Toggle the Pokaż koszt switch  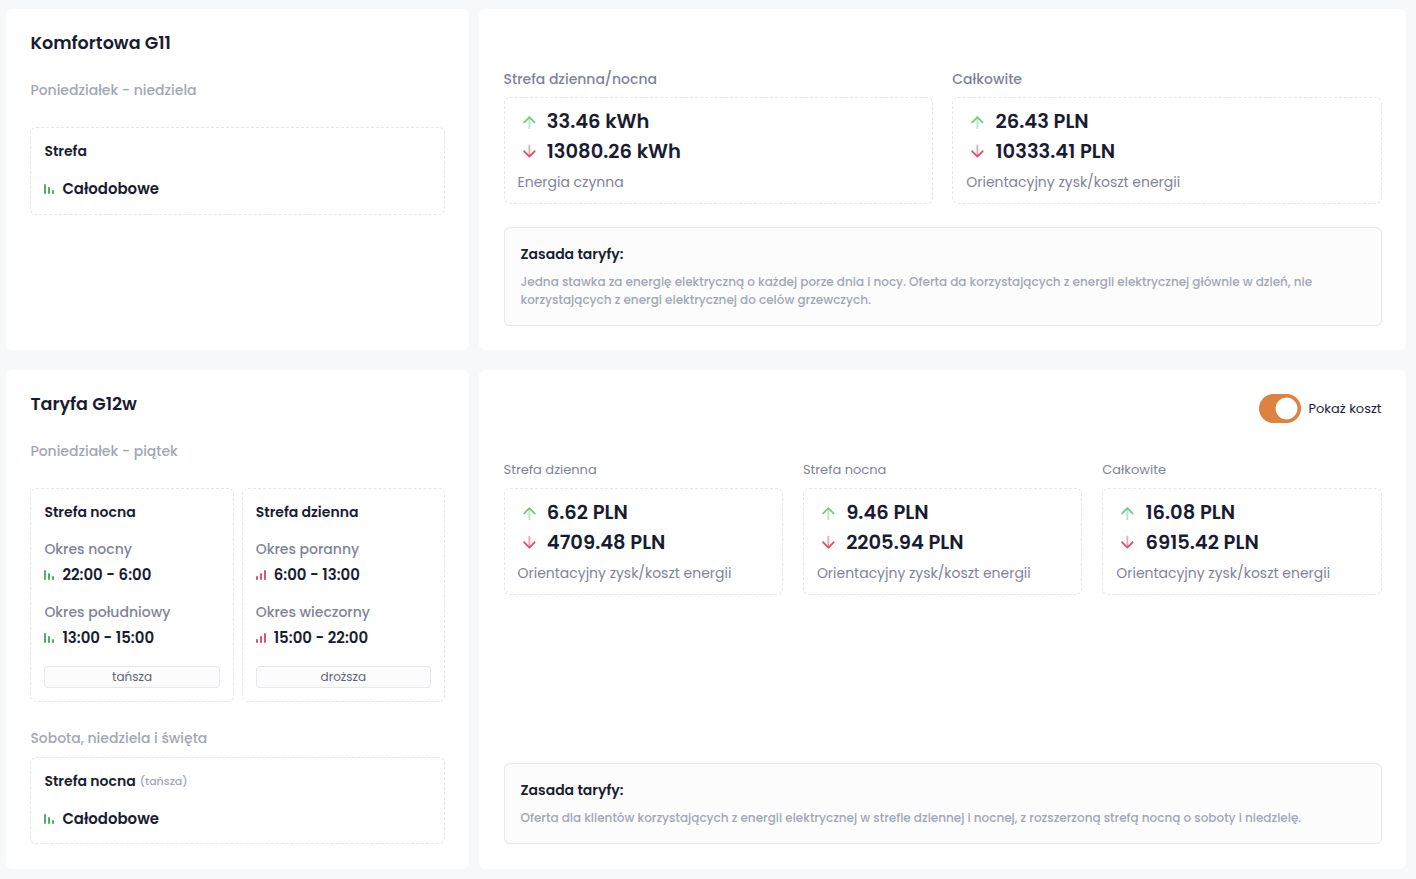[x=1279, y=408]
